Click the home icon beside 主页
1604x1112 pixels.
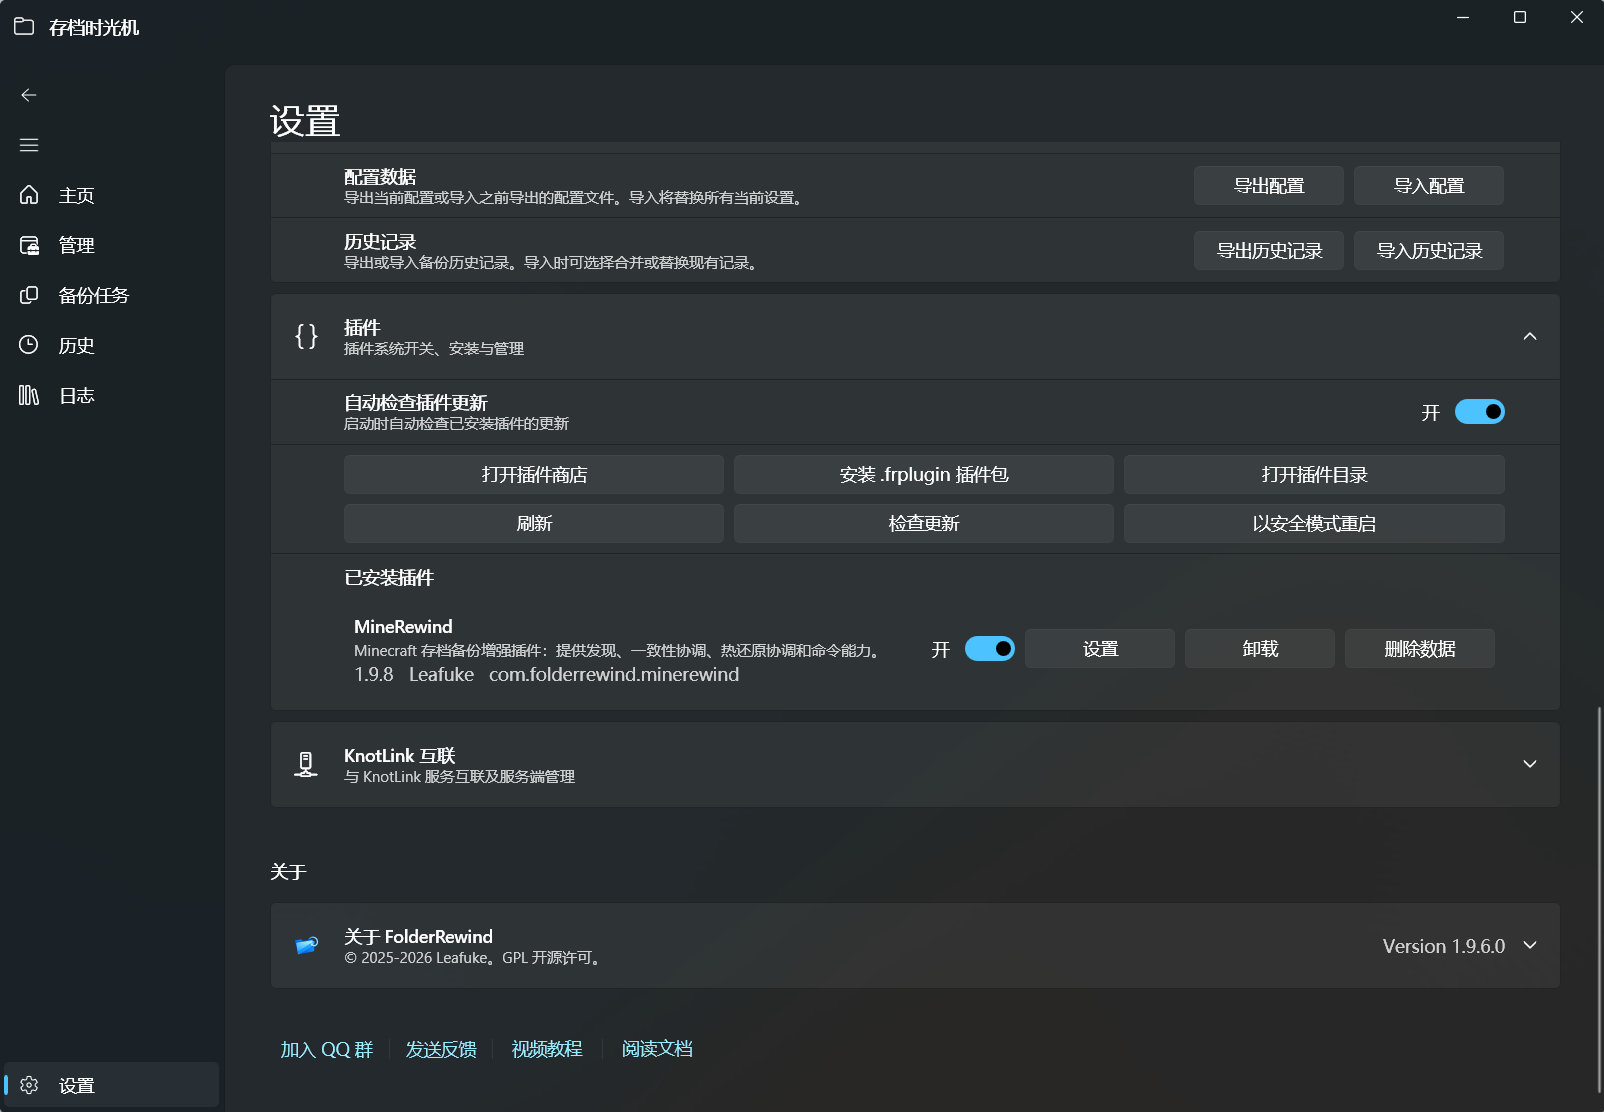[x=29, y=195]
